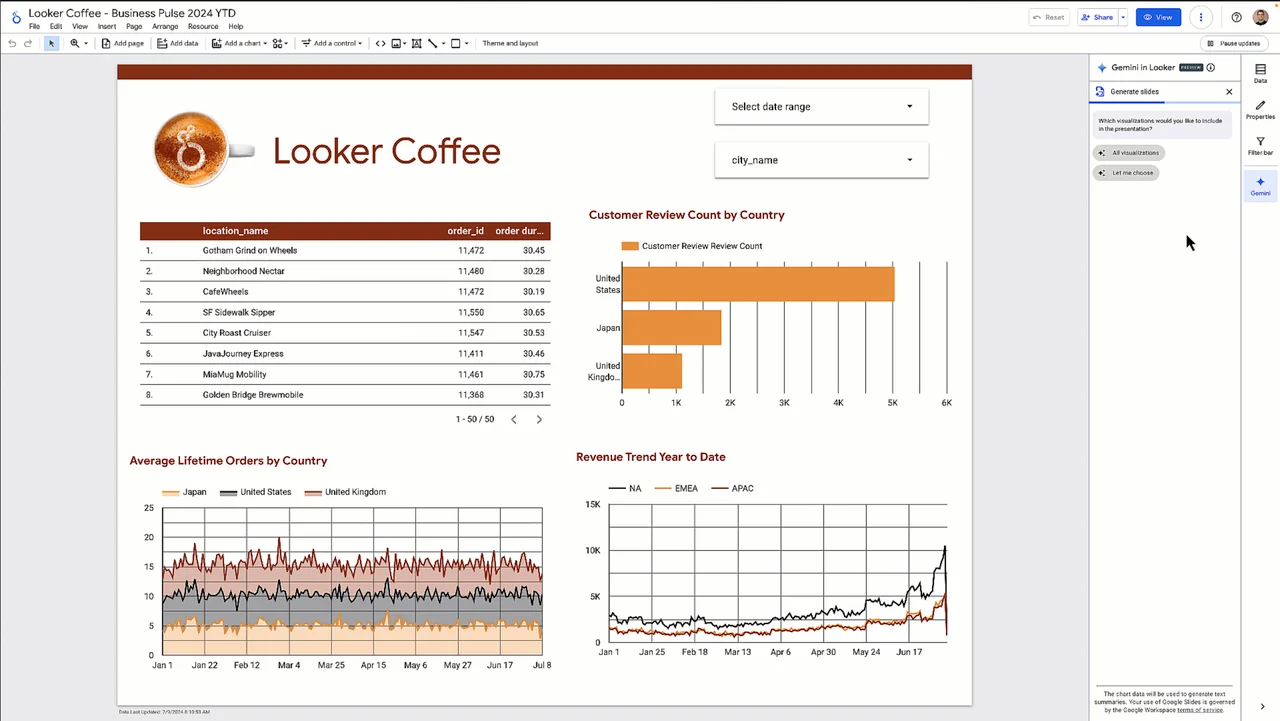Open the Add a control dropdown
This screenshot has height=721, width=1280.
(332, 44)
